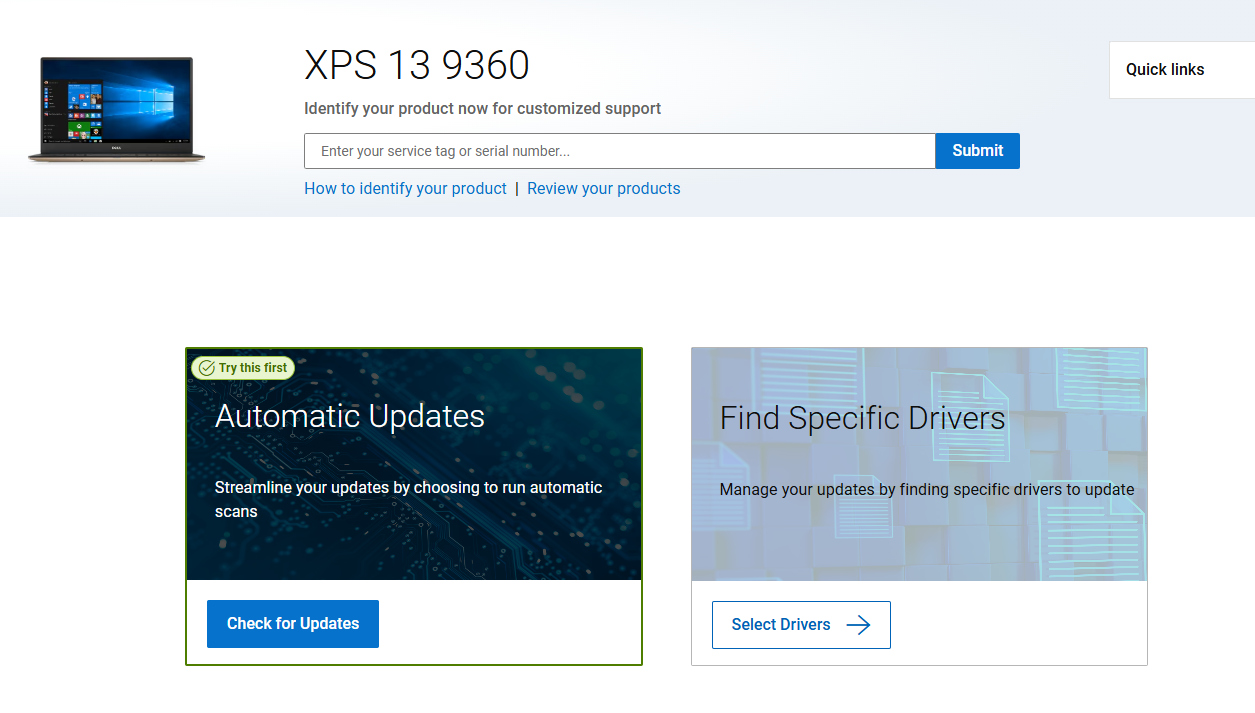Open the Review your products link

(603, 188)
